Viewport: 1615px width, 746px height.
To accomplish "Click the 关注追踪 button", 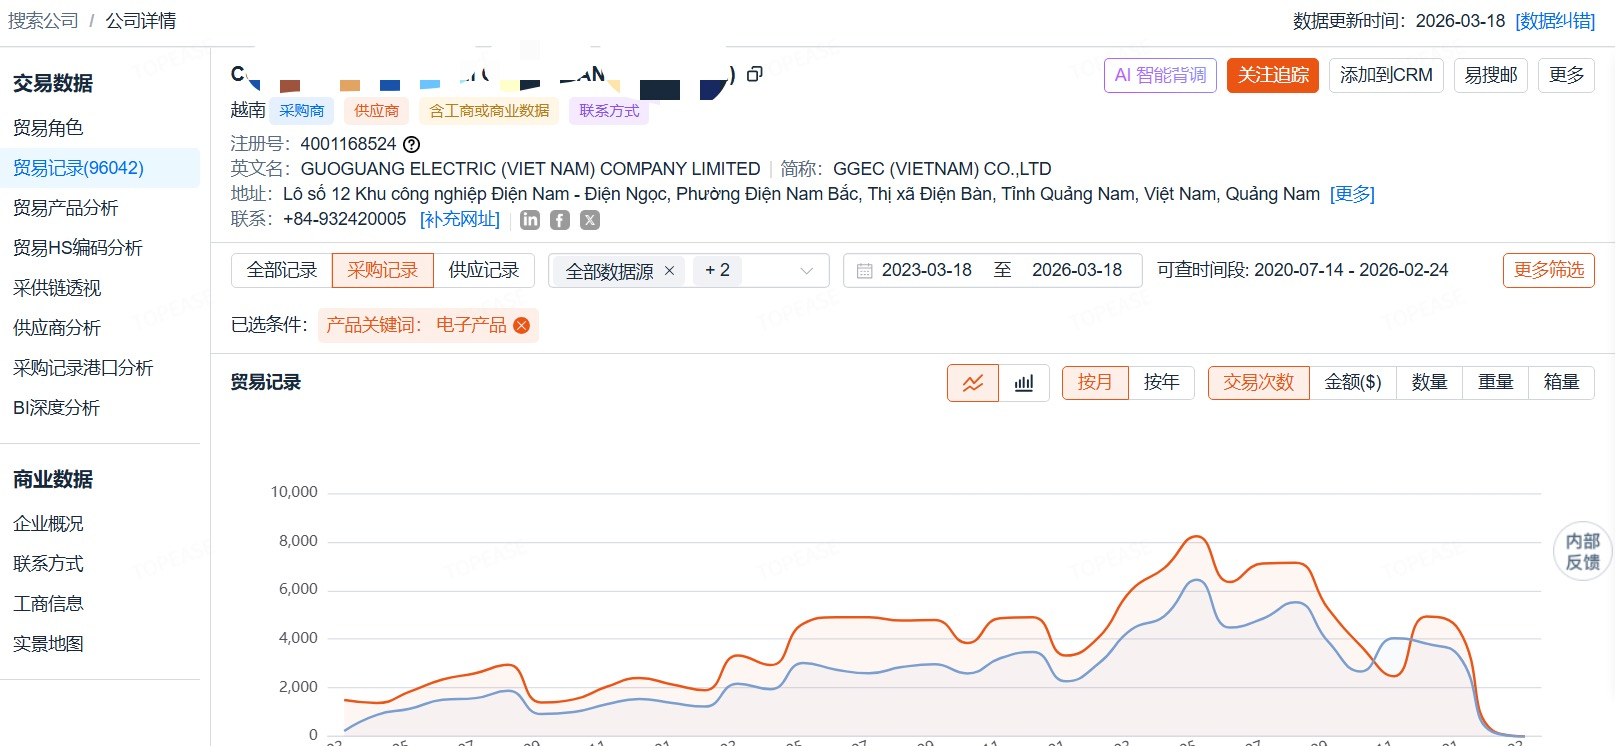I will click(x=1273, y=75).
